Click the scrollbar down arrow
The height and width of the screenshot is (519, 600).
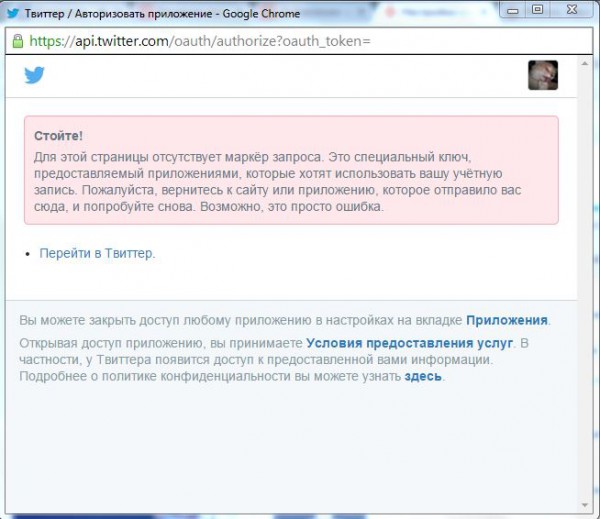(x=585, y=505)
